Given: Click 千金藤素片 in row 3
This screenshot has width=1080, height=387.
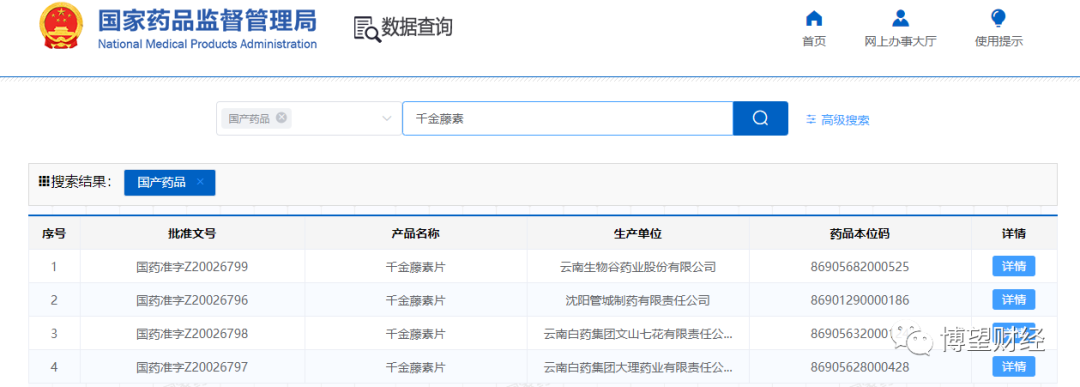Looking at the screenshot, I should [416, 334].
